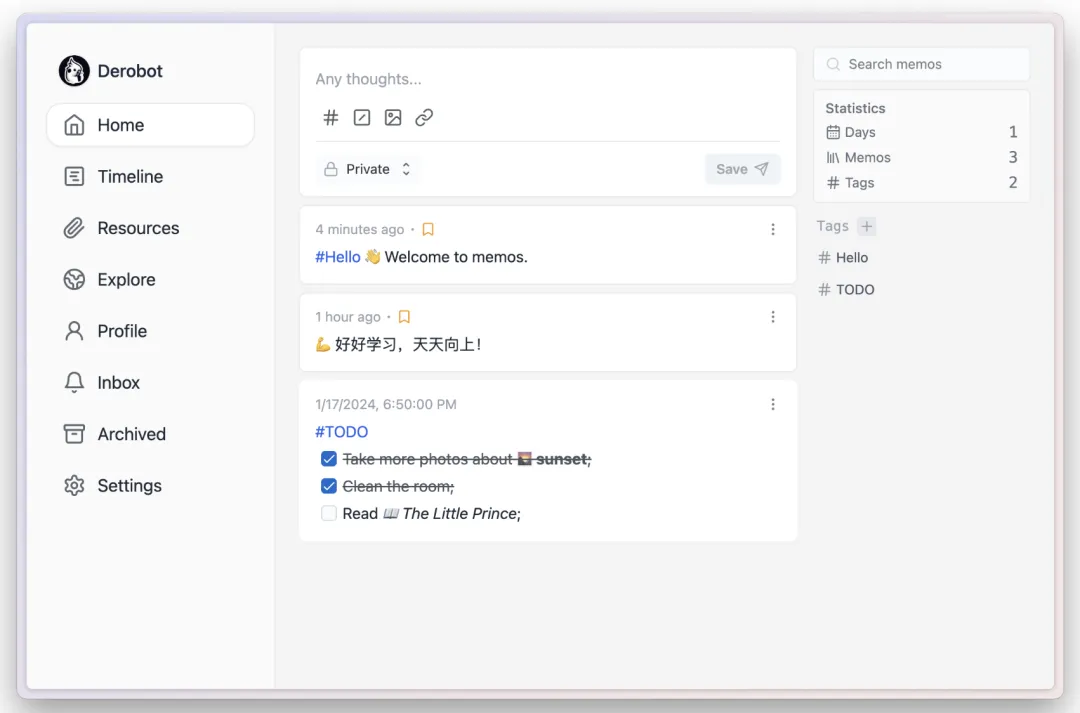Image resolution: width=1080 pixels, height=713 pixels.
Task: Check the 'Read The Little Prince' task
Action: coord(329,513)
